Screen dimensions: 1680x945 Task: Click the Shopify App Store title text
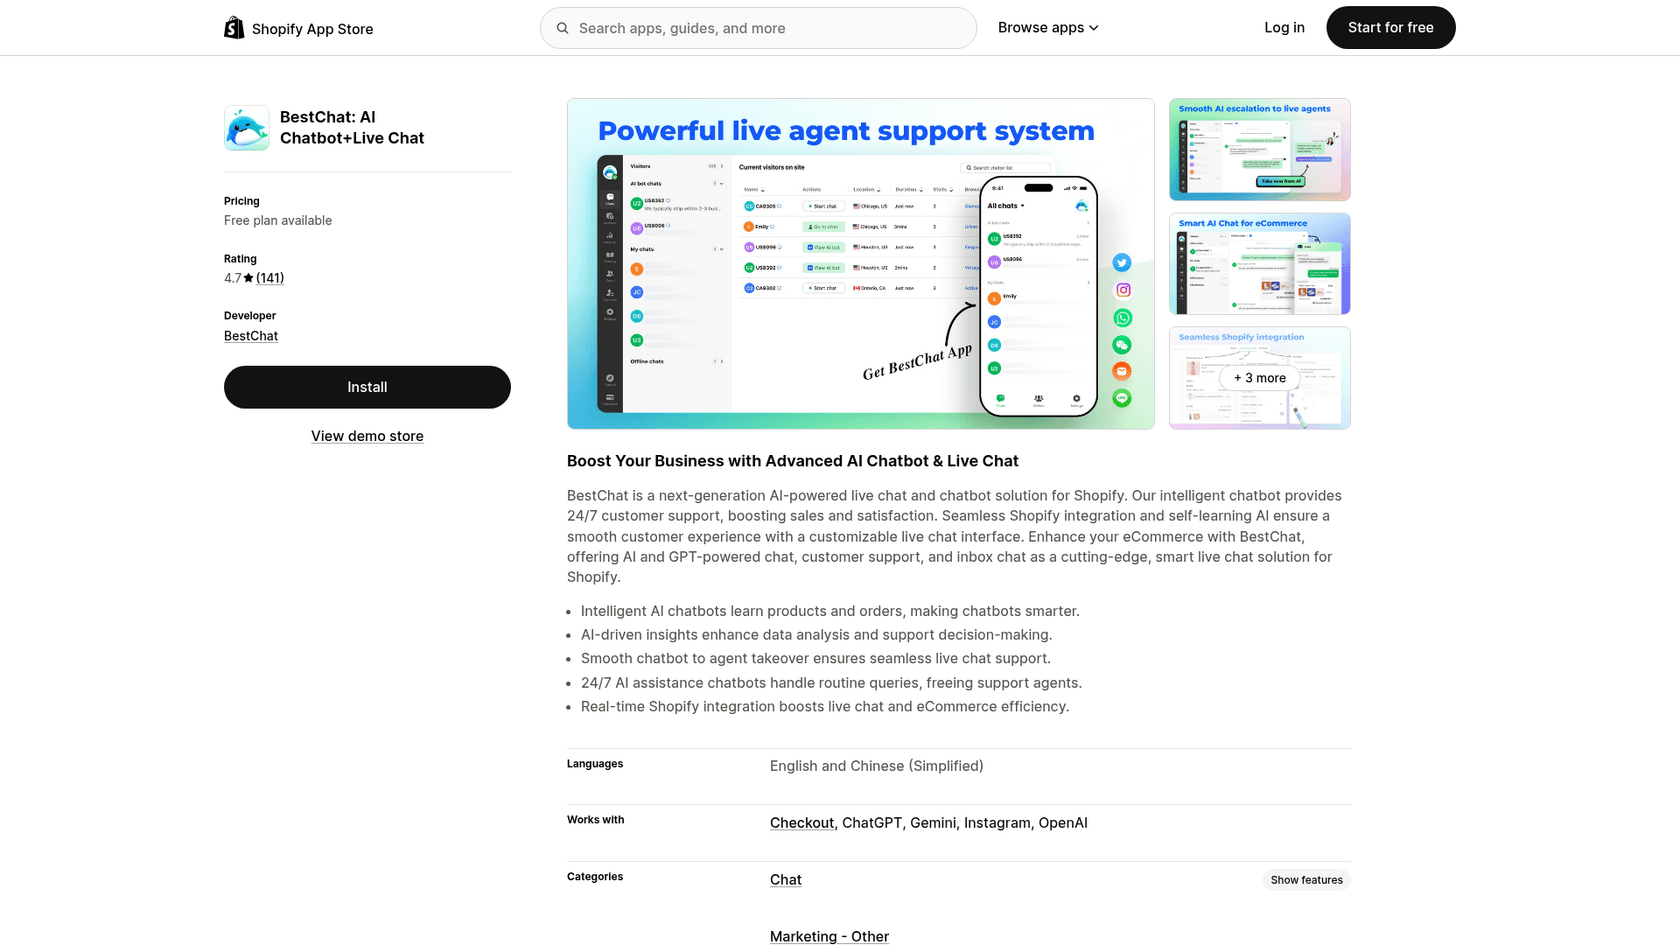313,29
